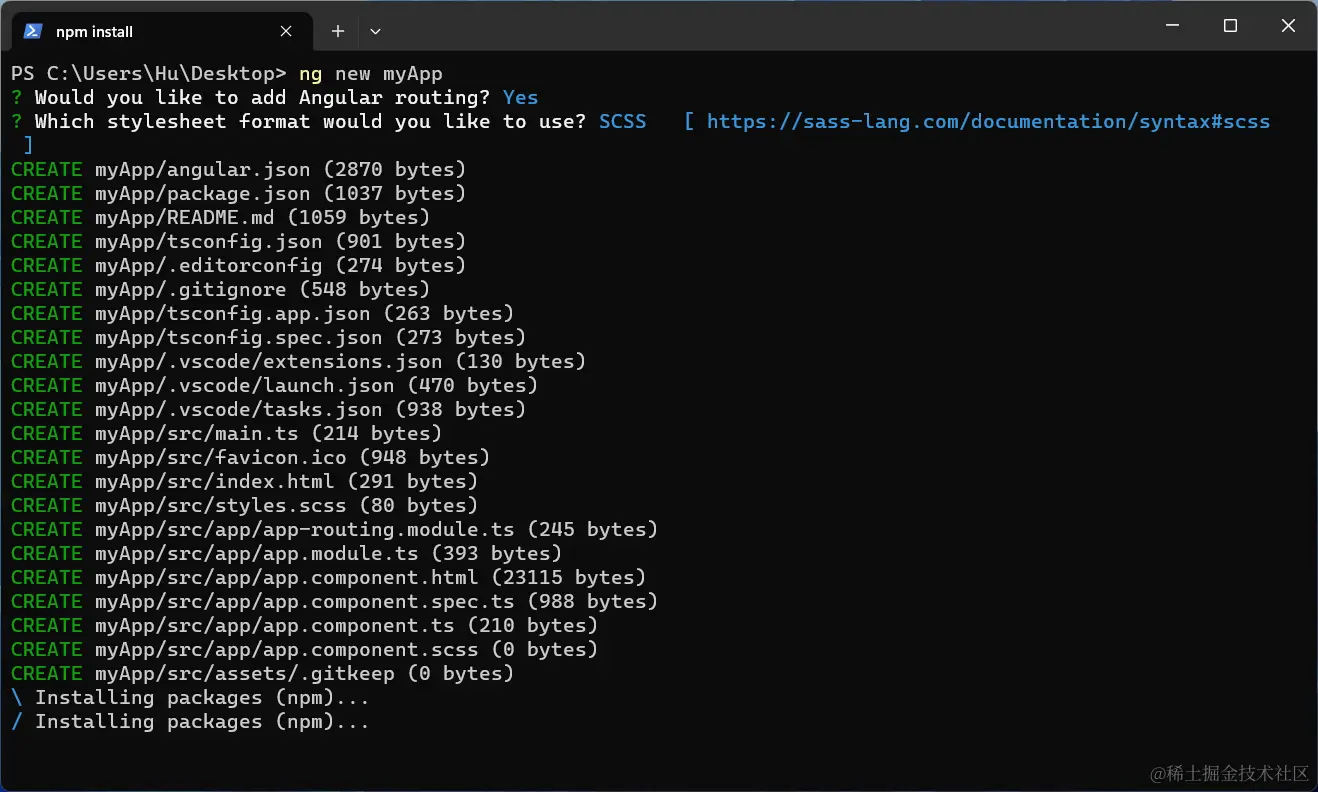Close the terminal window
Viewport: 1318px width, 792px height.
click(1288, 26)
